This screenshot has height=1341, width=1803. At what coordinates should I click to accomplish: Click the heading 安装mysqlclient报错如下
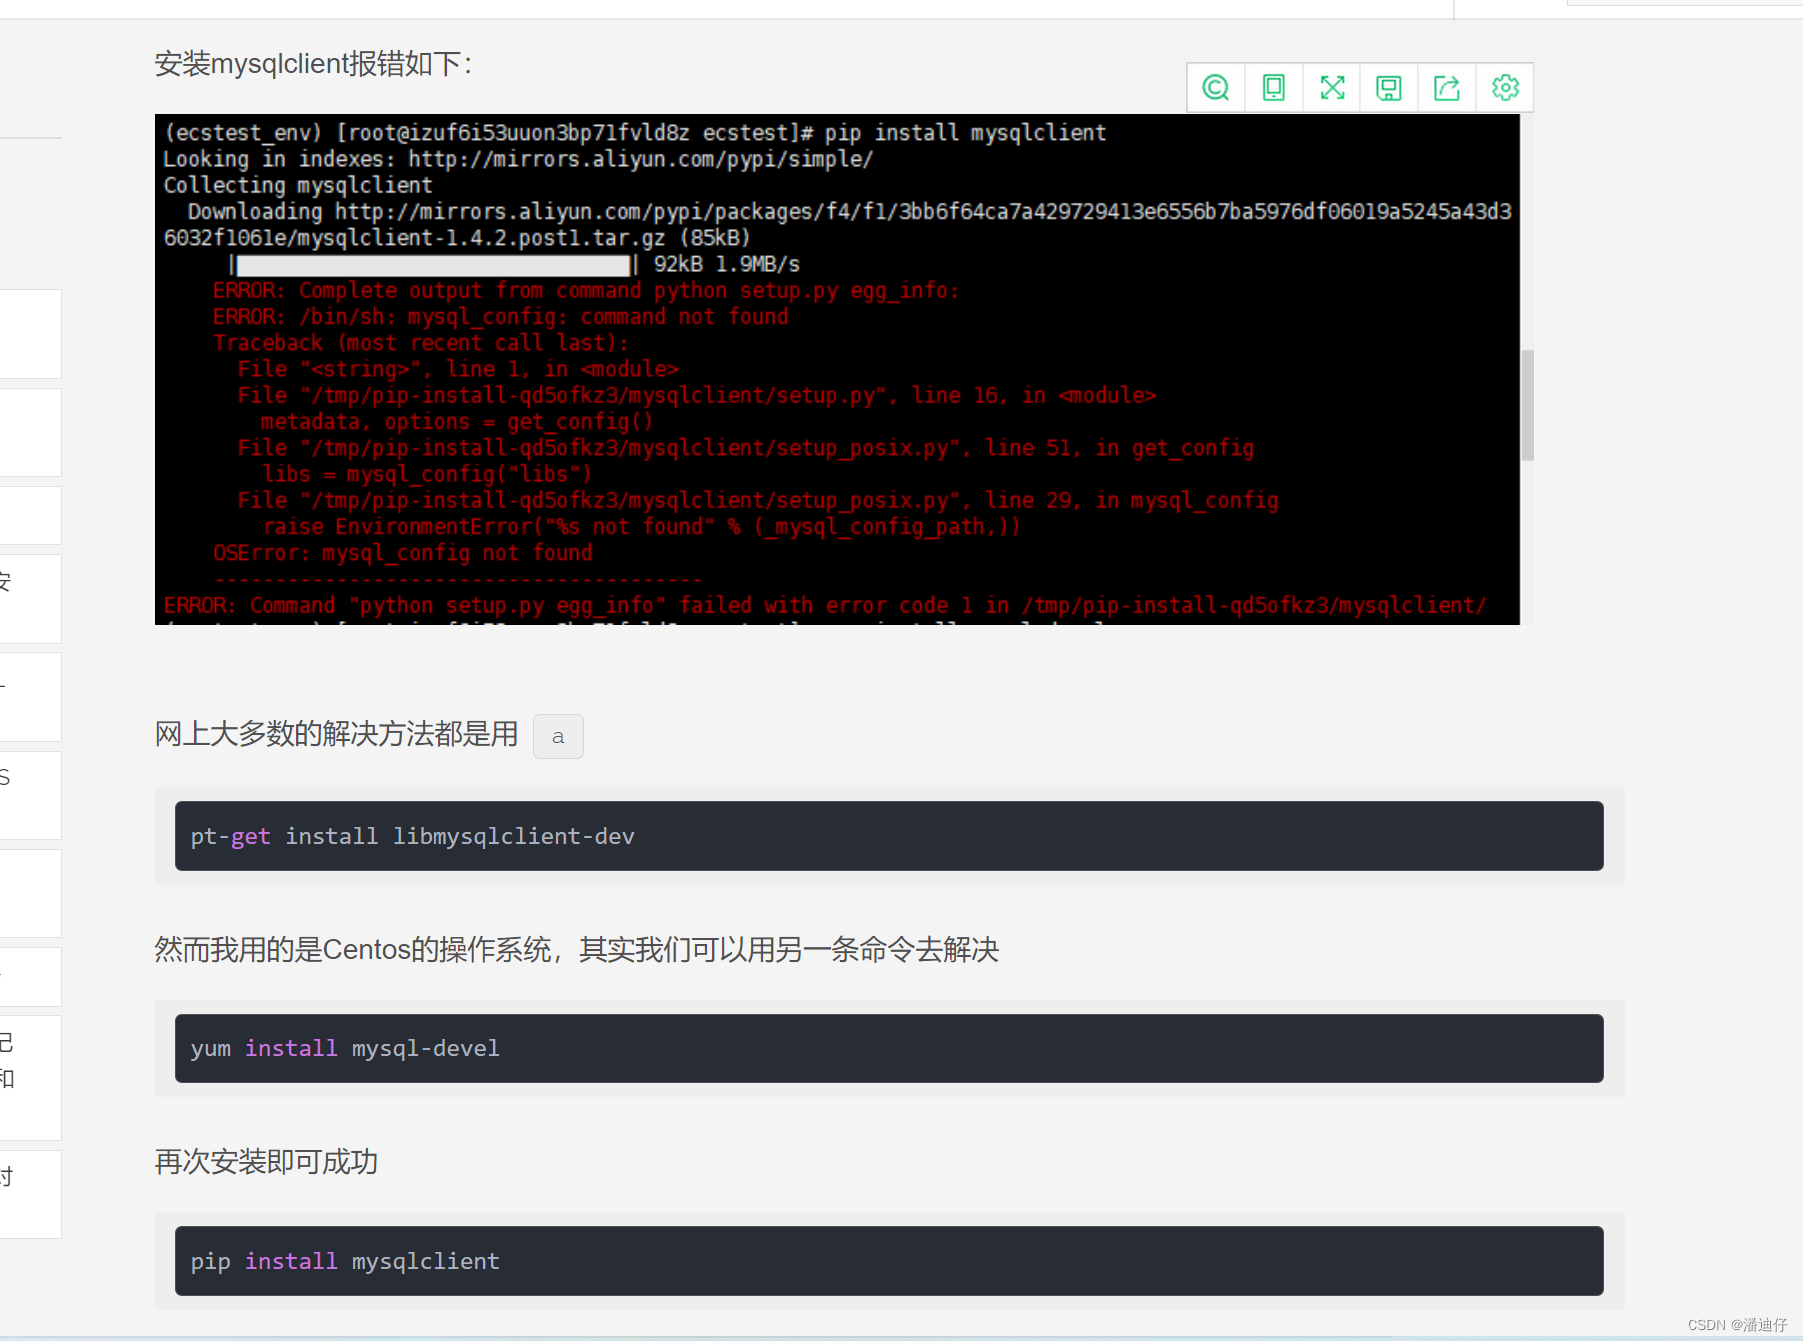(x=313, y=63)
